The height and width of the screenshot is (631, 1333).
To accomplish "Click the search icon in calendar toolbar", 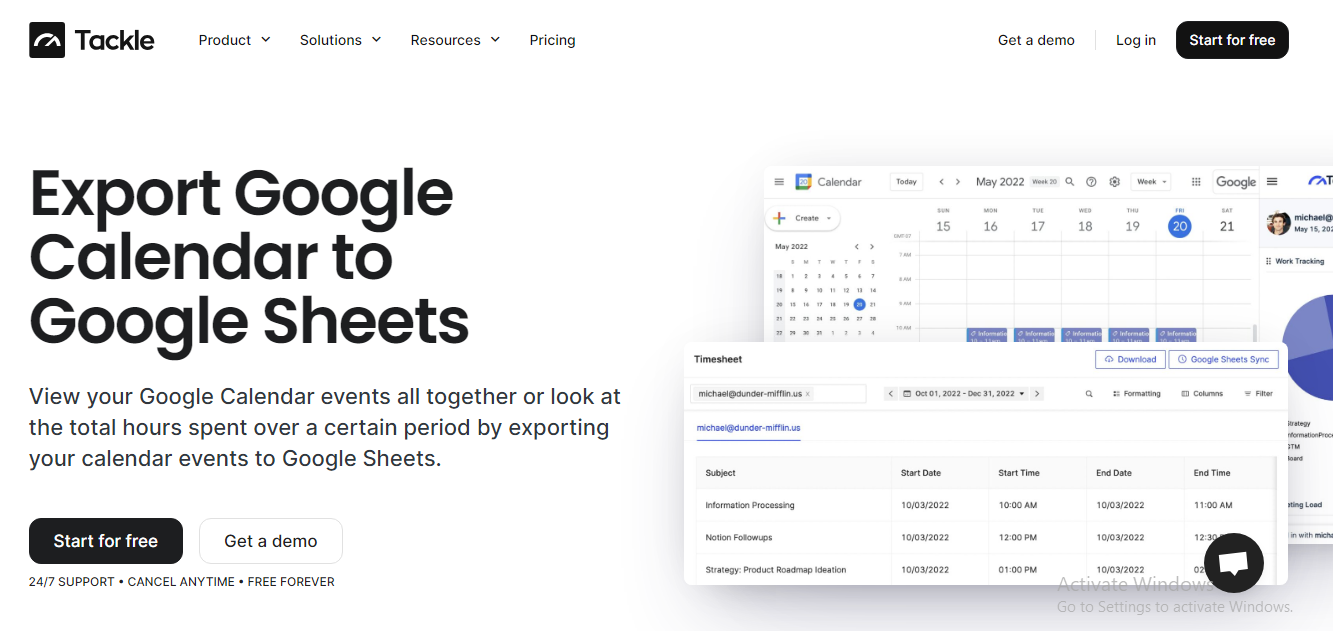I will coord(1068,182).
